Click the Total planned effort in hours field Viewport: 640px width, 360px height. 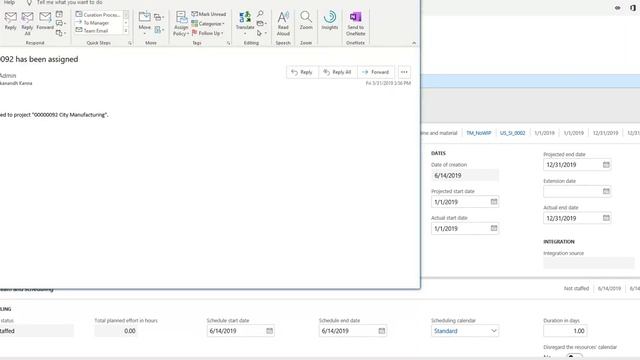click(116, 331)
